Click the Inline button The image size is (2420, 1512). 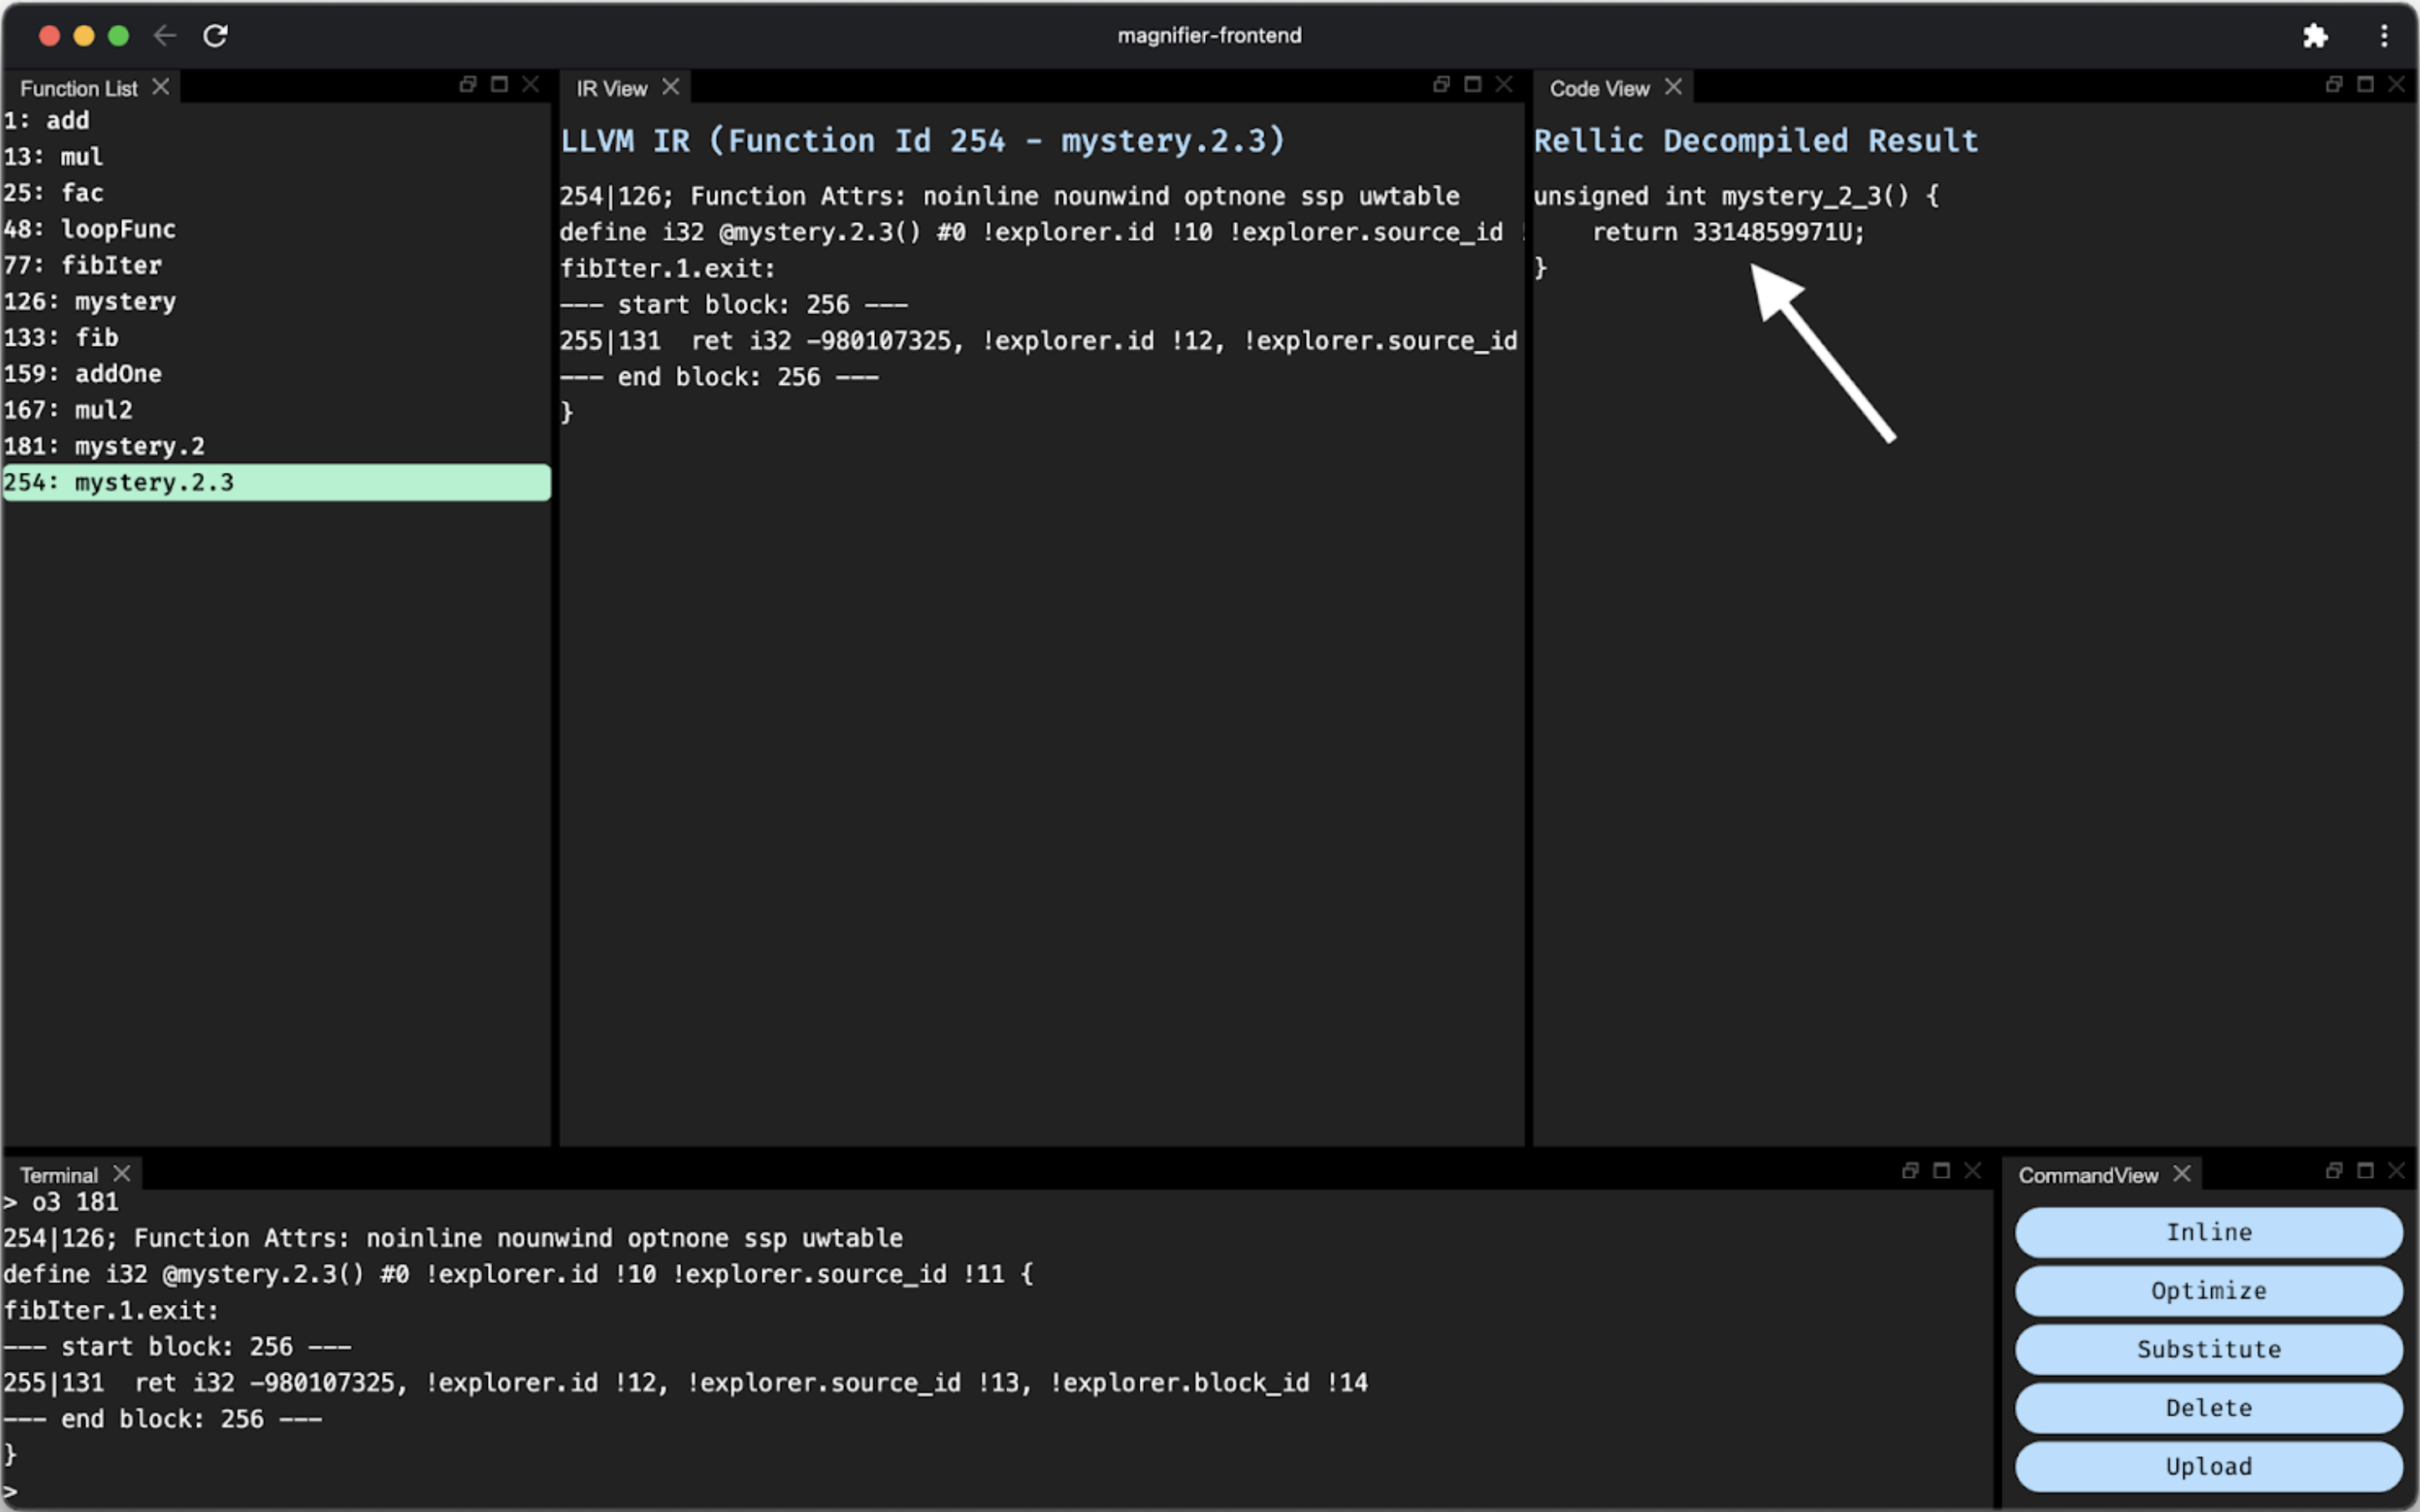2208,1232
